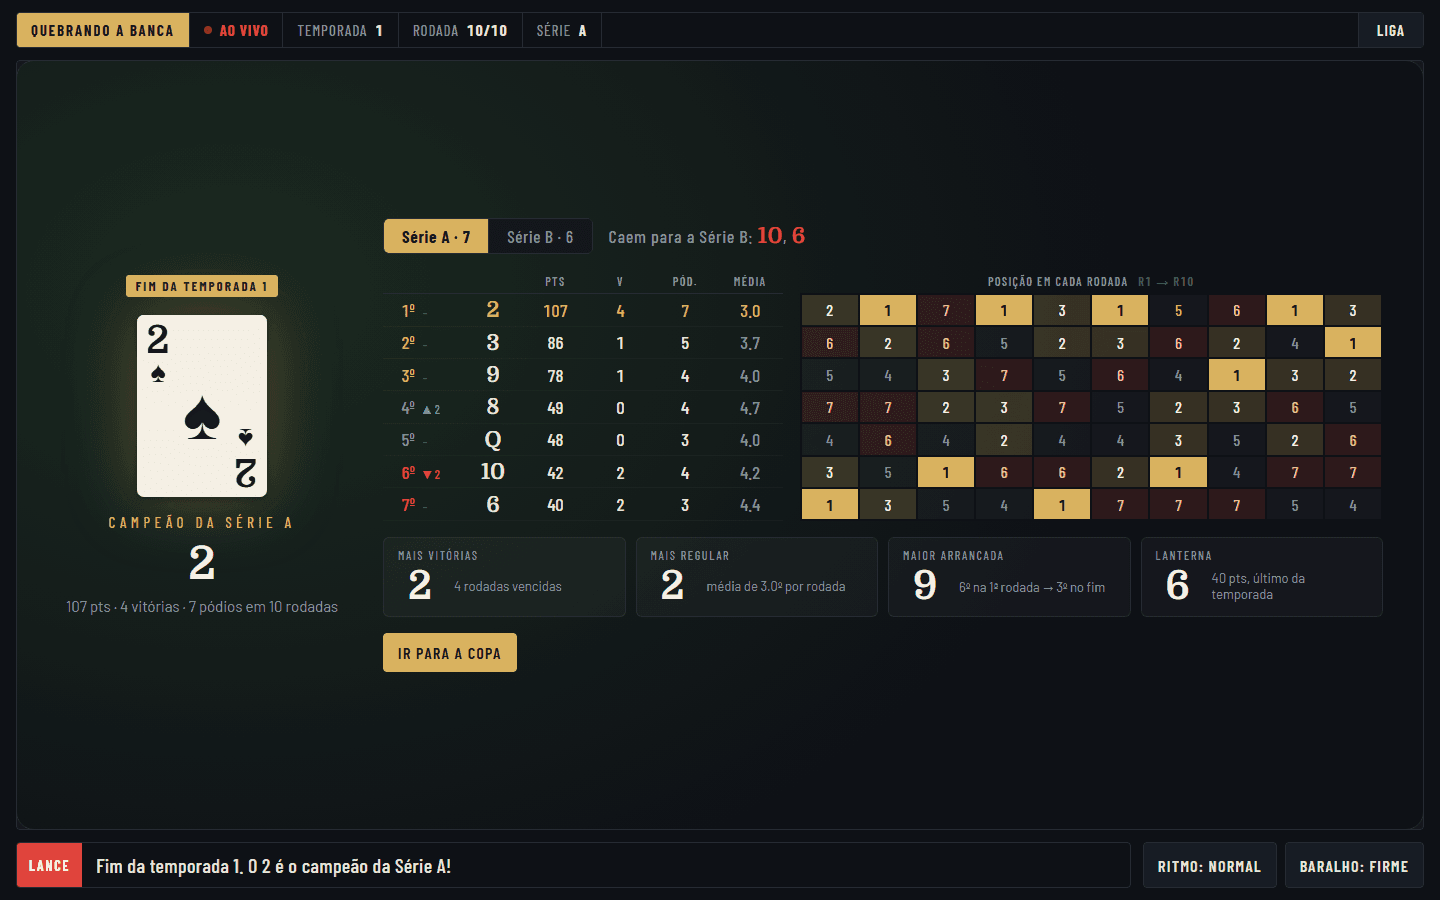Click the 86 points value in the standings
Screen dimensions: 1440x900
point(555,343)
